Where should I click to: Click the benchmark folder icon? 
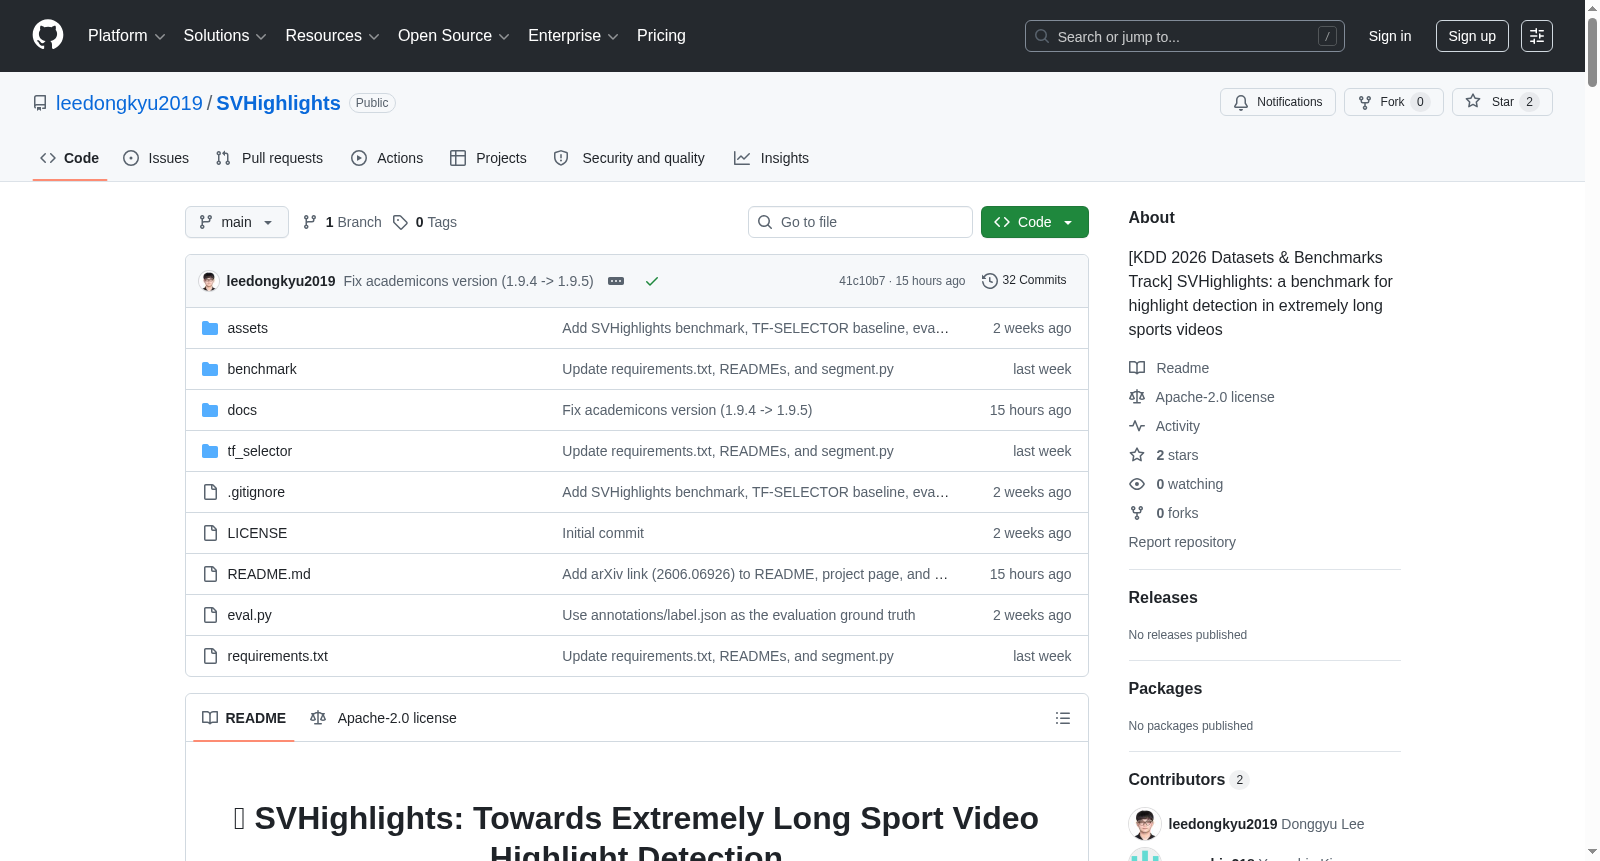[x=210, y=369]
